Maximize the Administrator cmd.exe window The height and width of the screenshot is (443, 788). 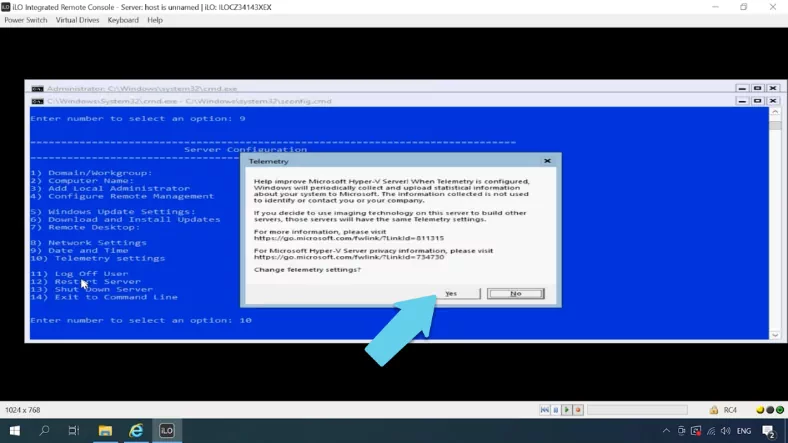pyautogui.click(x=757, y=88)
